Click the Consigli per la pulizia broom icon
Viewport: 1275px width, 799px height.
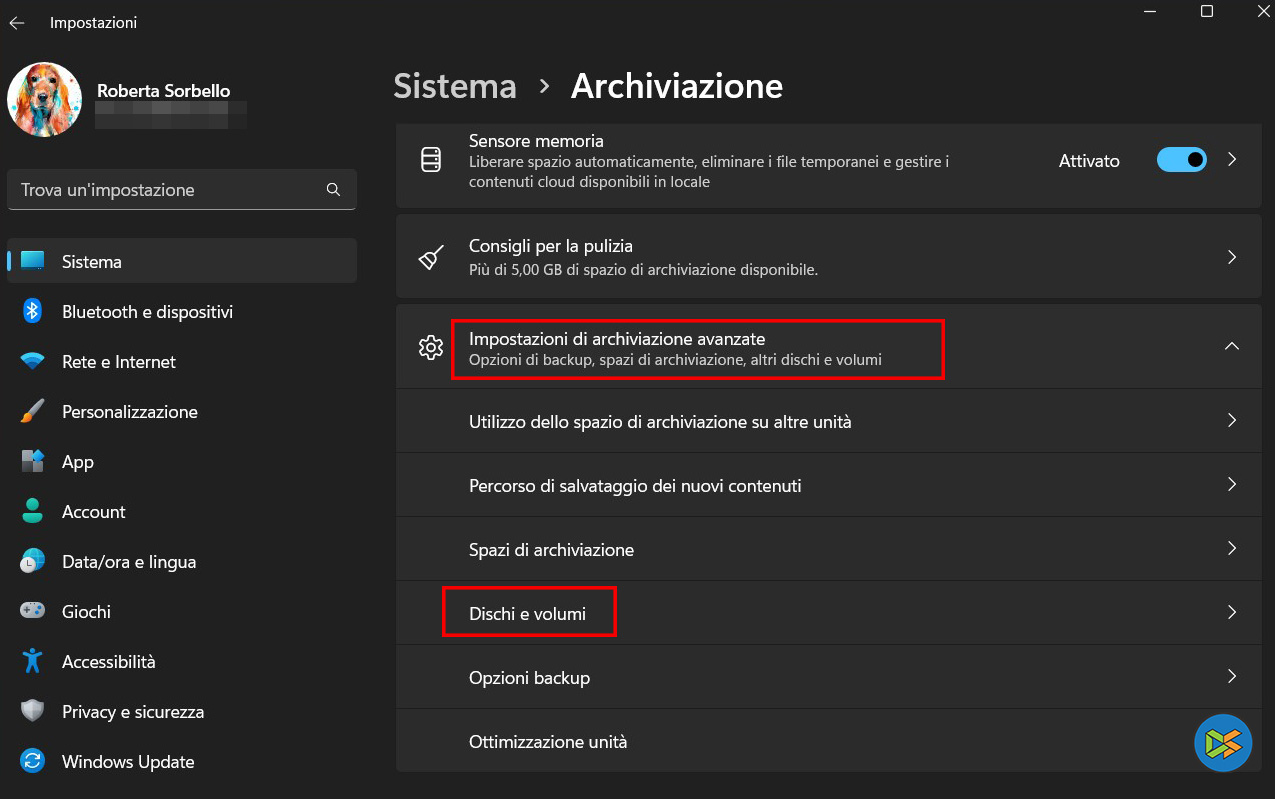coord(431,257)
